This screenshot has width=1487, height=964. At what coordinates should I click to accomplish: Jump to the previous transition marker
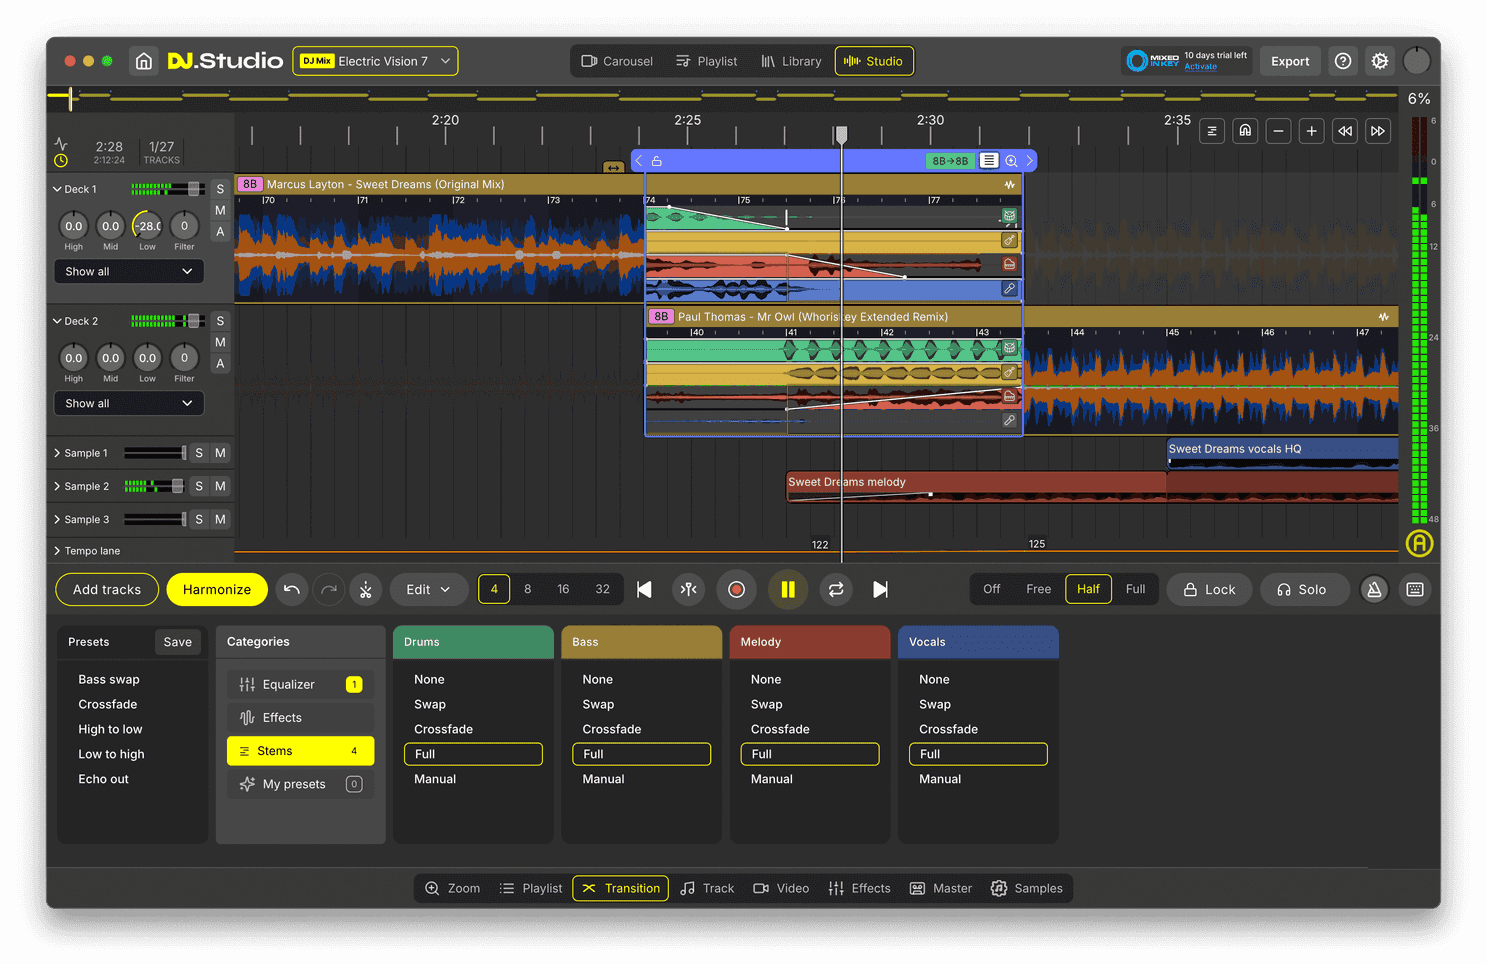tap(645, 590)
